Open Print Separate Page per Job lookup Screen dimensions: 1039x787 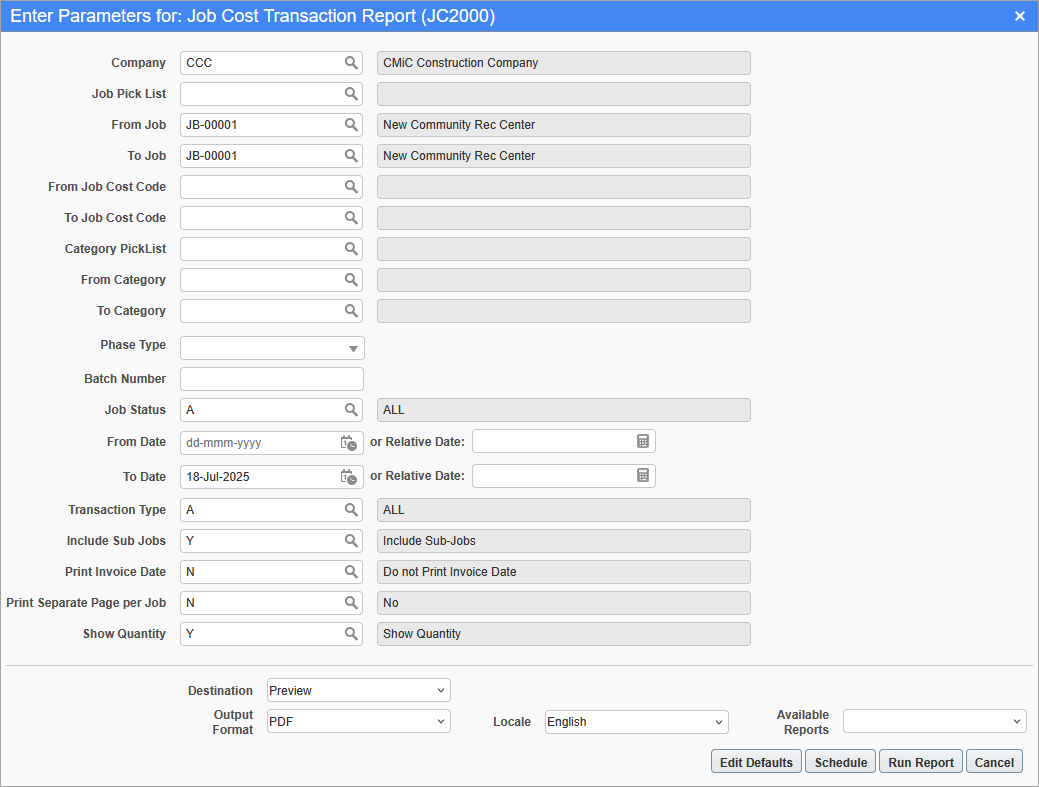pos(351,603)
